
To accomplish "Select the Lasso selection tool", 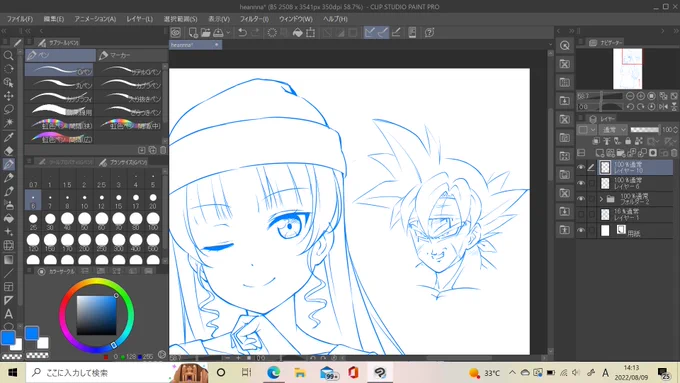I will click(x=8, y=109).
